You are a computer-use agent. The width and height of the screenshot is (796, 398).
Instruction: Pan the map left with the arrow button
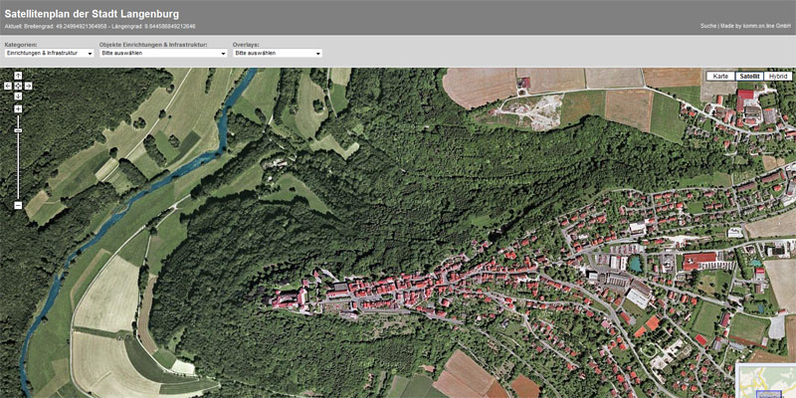click(8, 86)
